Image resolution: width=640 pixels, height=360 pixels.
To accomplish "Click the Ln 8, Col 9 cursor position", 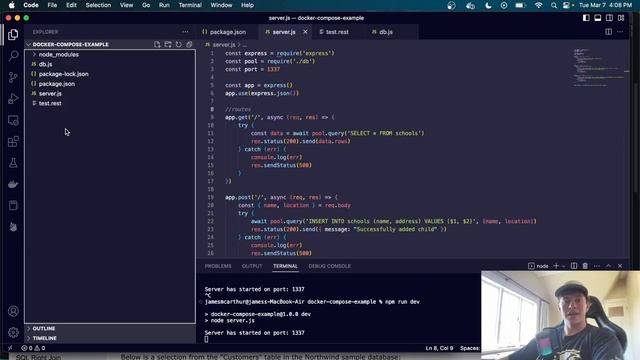I will tap(439, 348).
